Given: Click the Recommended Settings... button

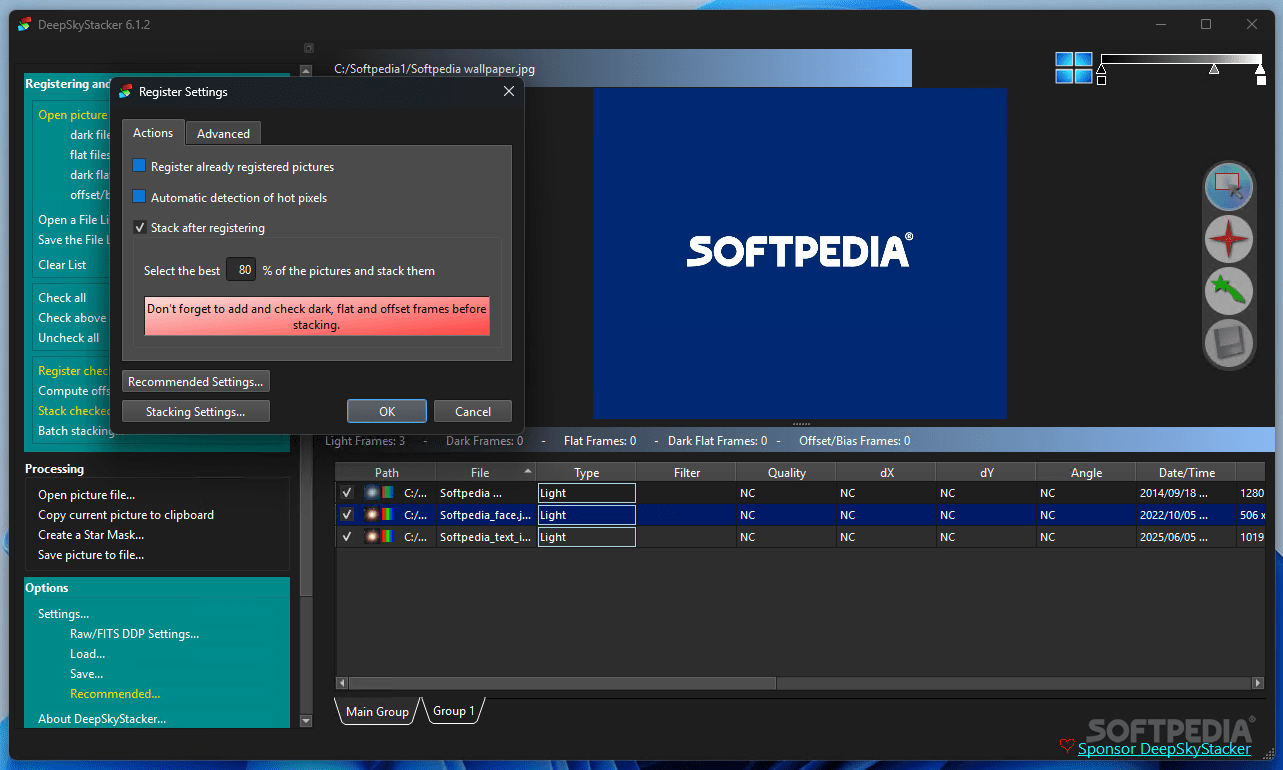Looking at the screenshot, I should pyautogui.click(x=196, y=381).
